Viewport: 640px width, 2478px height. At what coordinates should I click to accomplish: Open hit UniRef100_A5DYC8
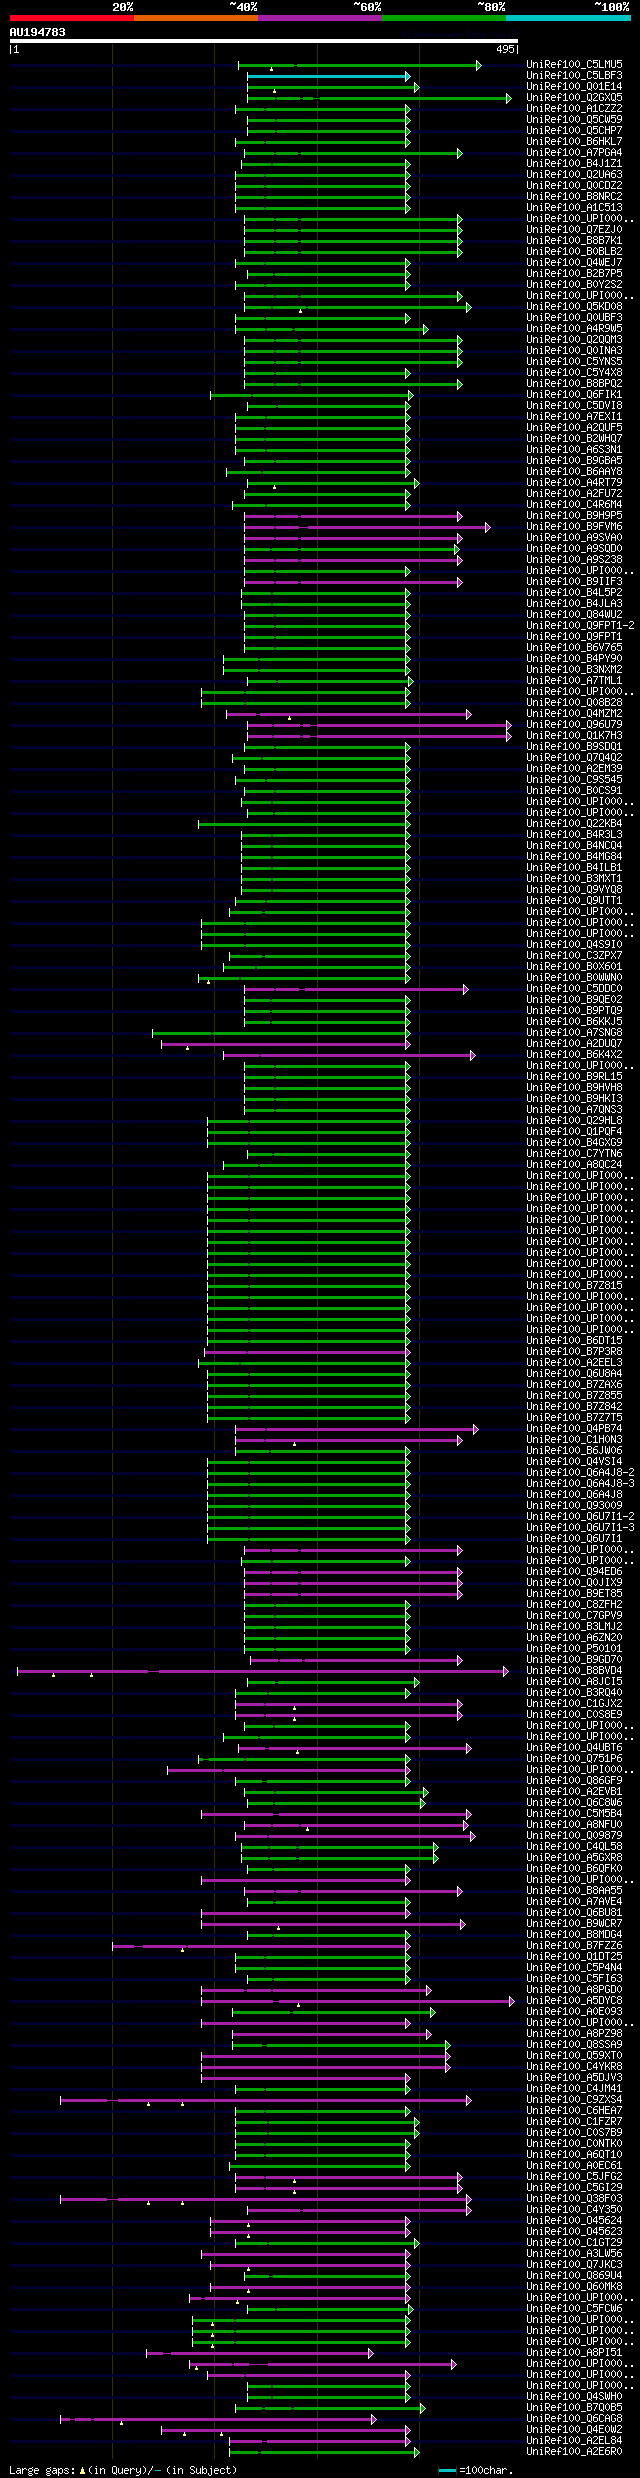(574, 2001)
